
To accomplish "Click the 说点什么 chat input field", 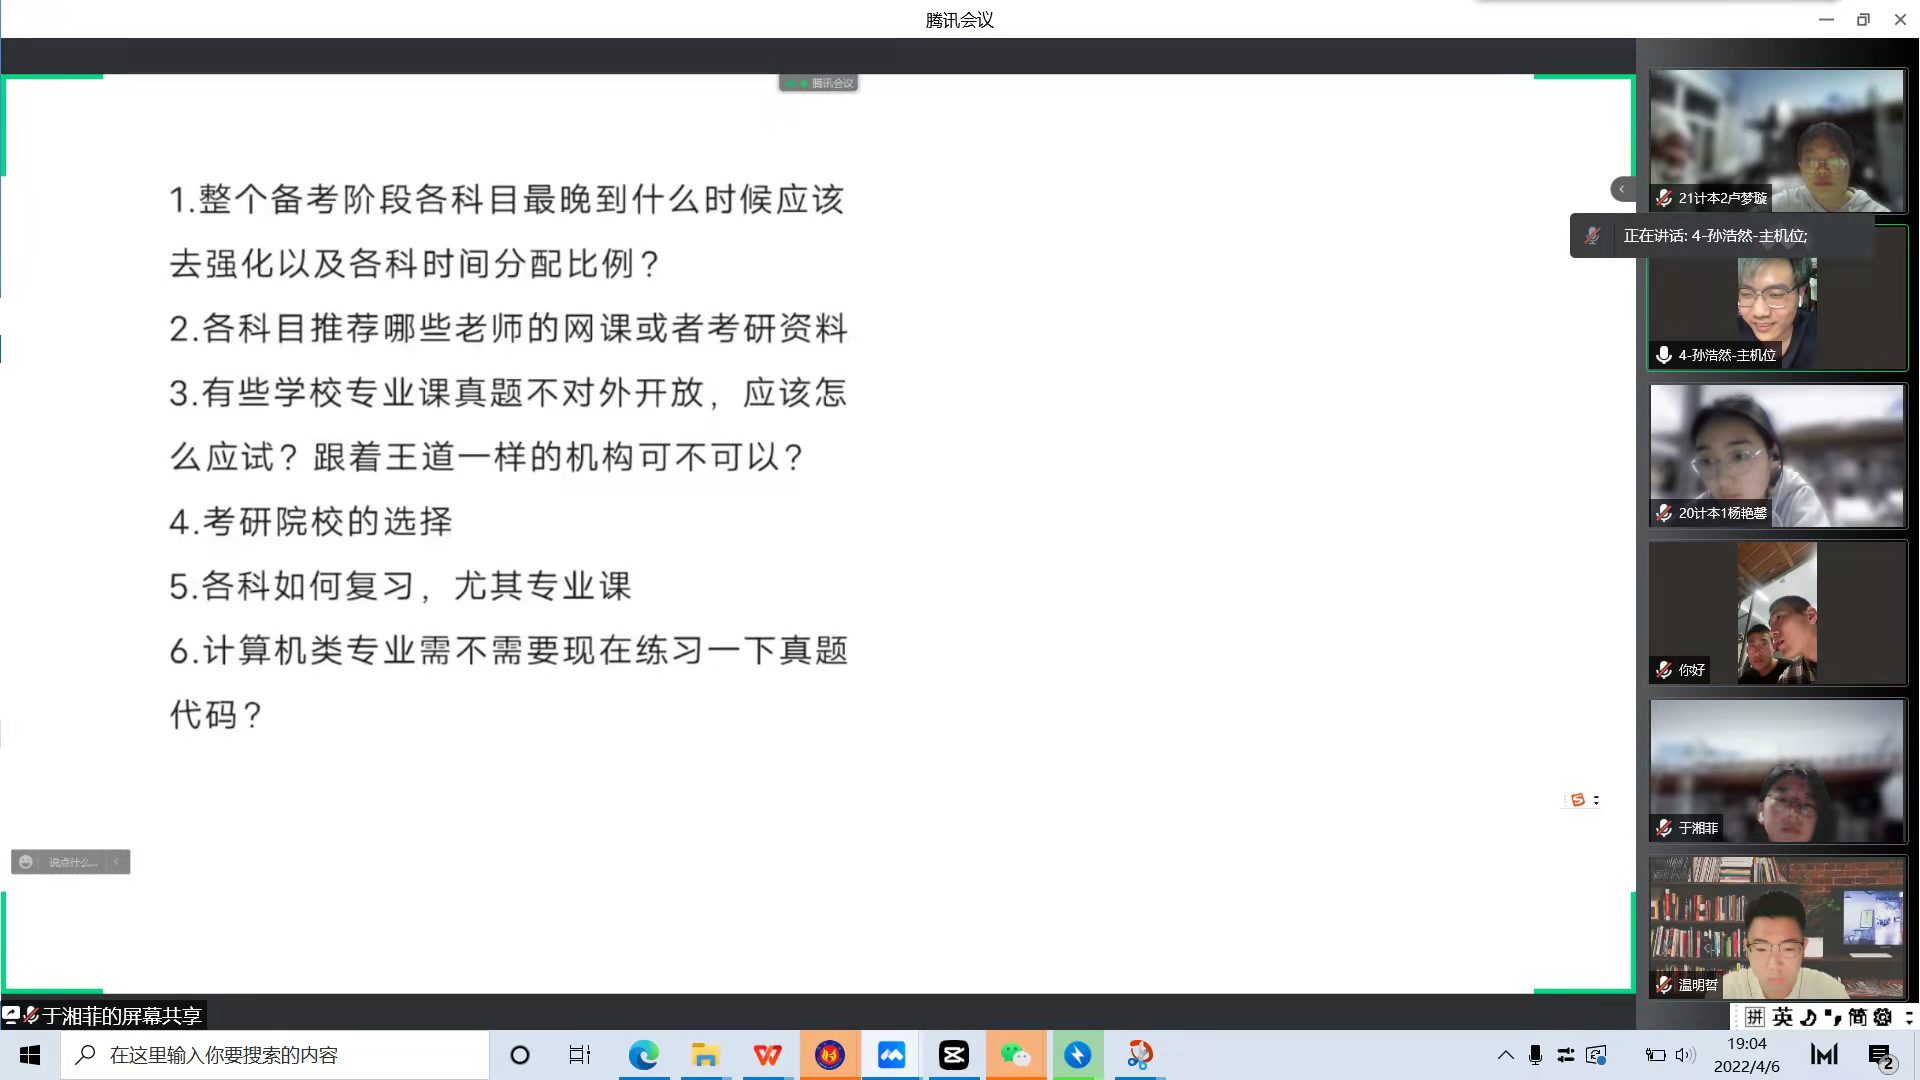I will (x=73, y=862).
